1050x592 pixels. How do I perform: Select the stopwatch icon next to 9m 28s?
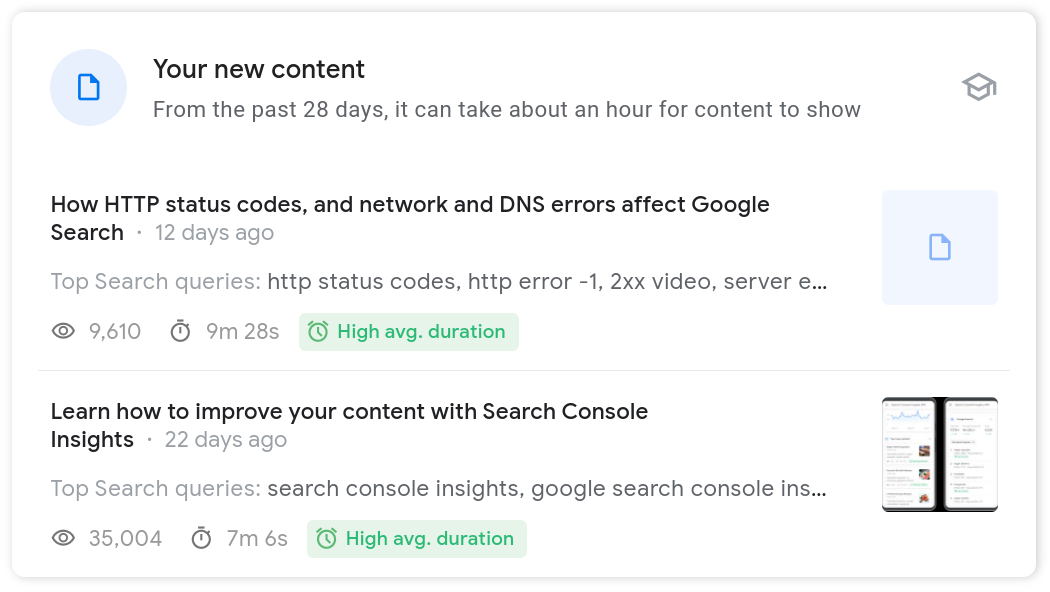tap(181, 331)
